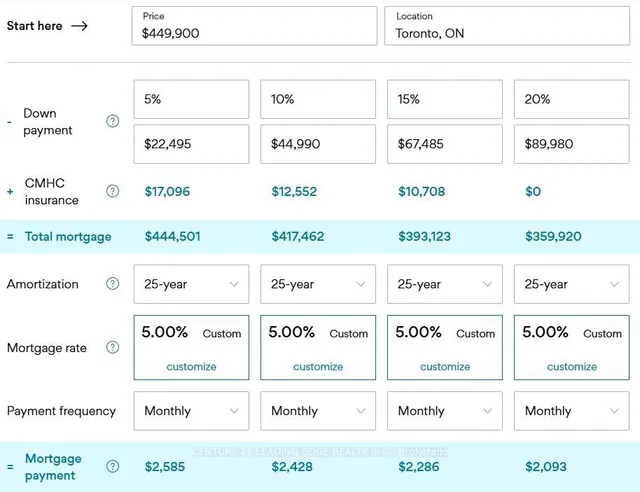Select the $44,990 down payment amount field
The image size is (640, 492).
pyautogui.click(x=318, y=144)
